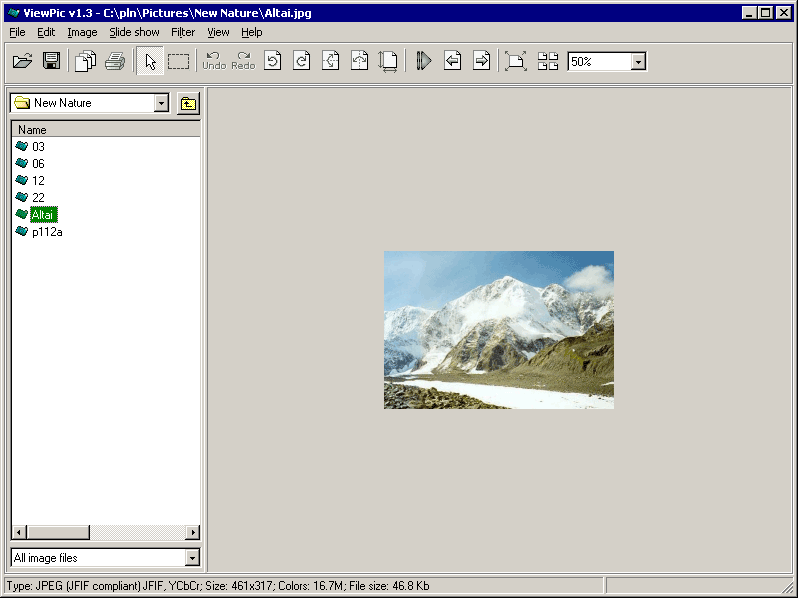Click the up one folder icon
The image size is (798, 598).
click(188, 104)
